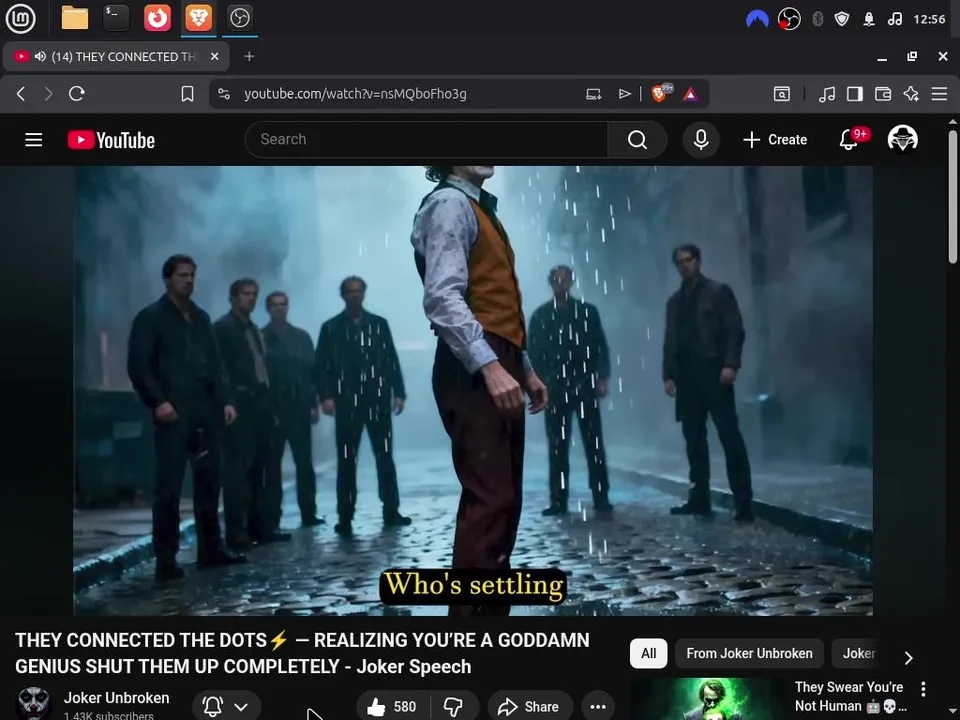Toggle the browser sidebar panel

[x=855, y=94]
